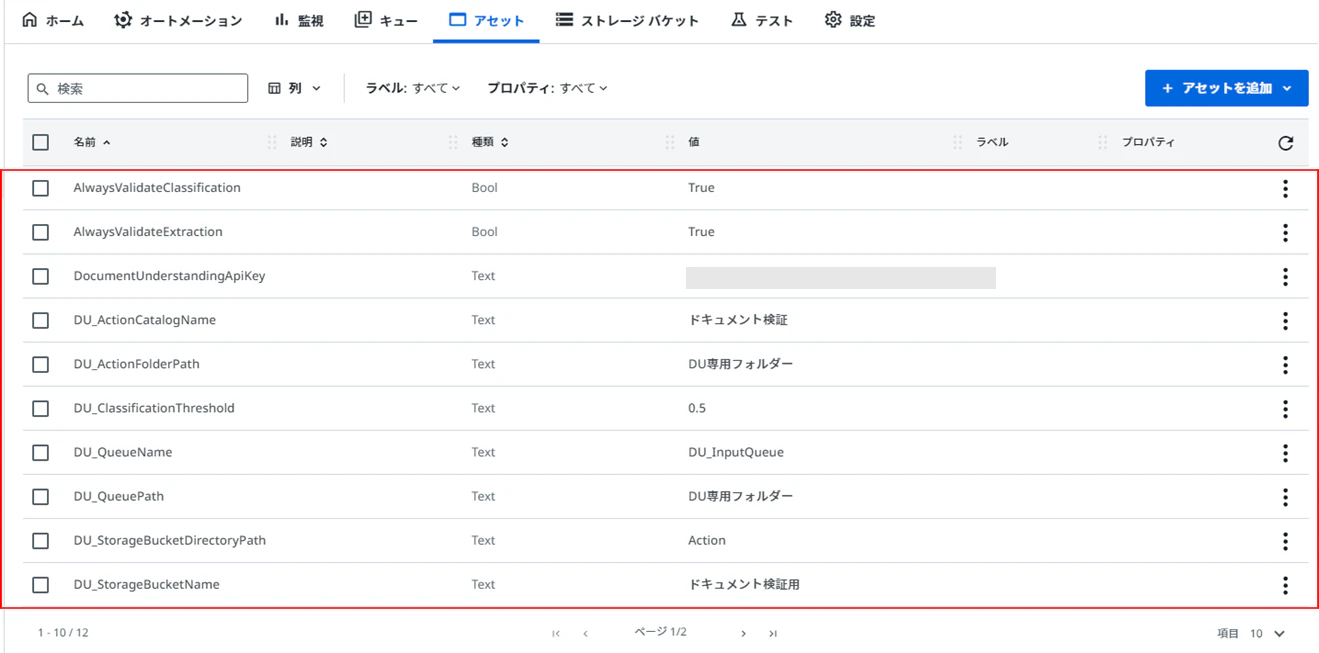This screenshot has height=653, width=1319.
Task: Click the アセットを追加 button
Action: (1226, 88)
